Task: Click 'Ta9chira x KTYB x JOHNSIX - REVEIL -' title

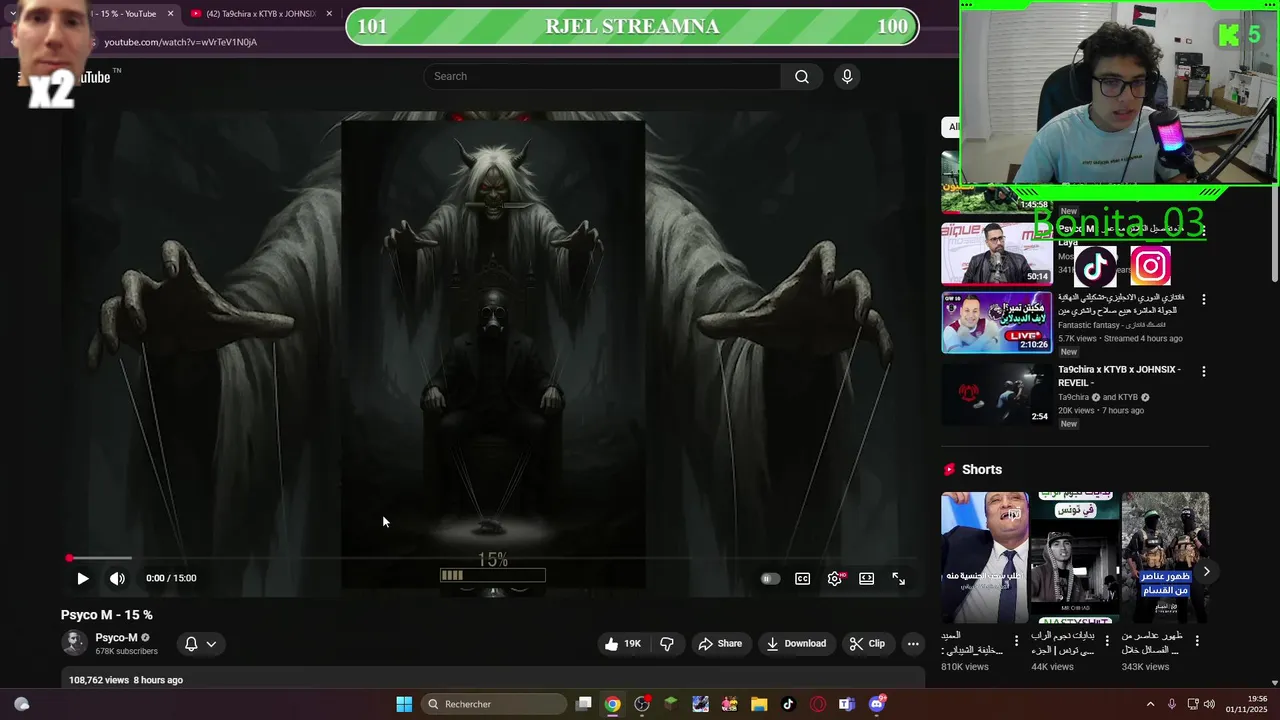Action: (1119, 376)
